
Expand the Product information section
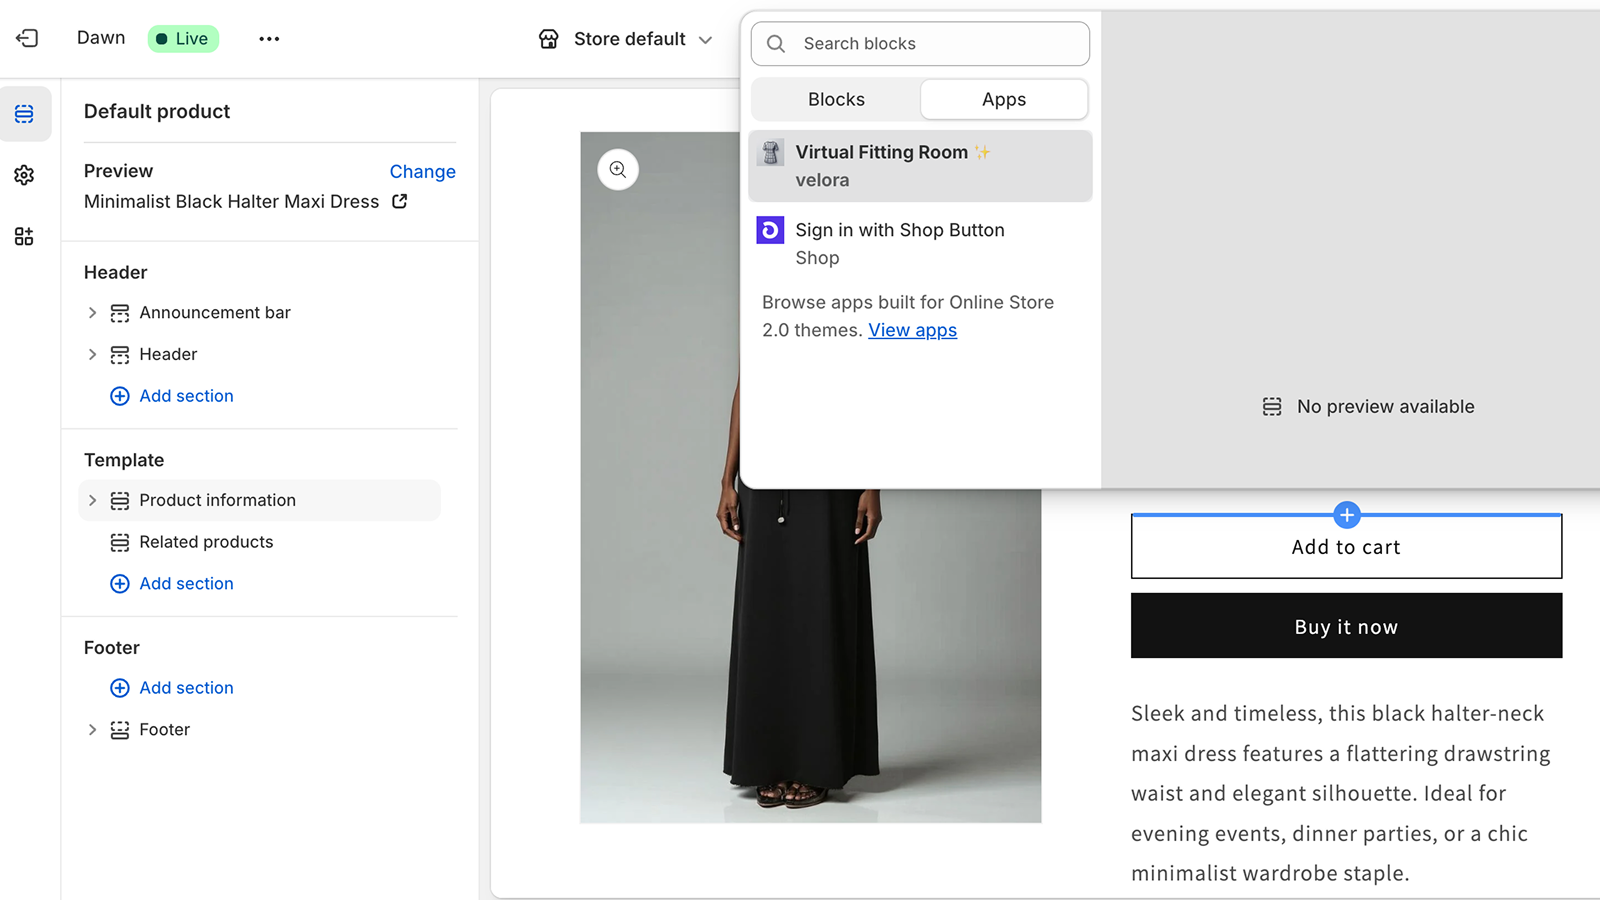coord(92,500)
